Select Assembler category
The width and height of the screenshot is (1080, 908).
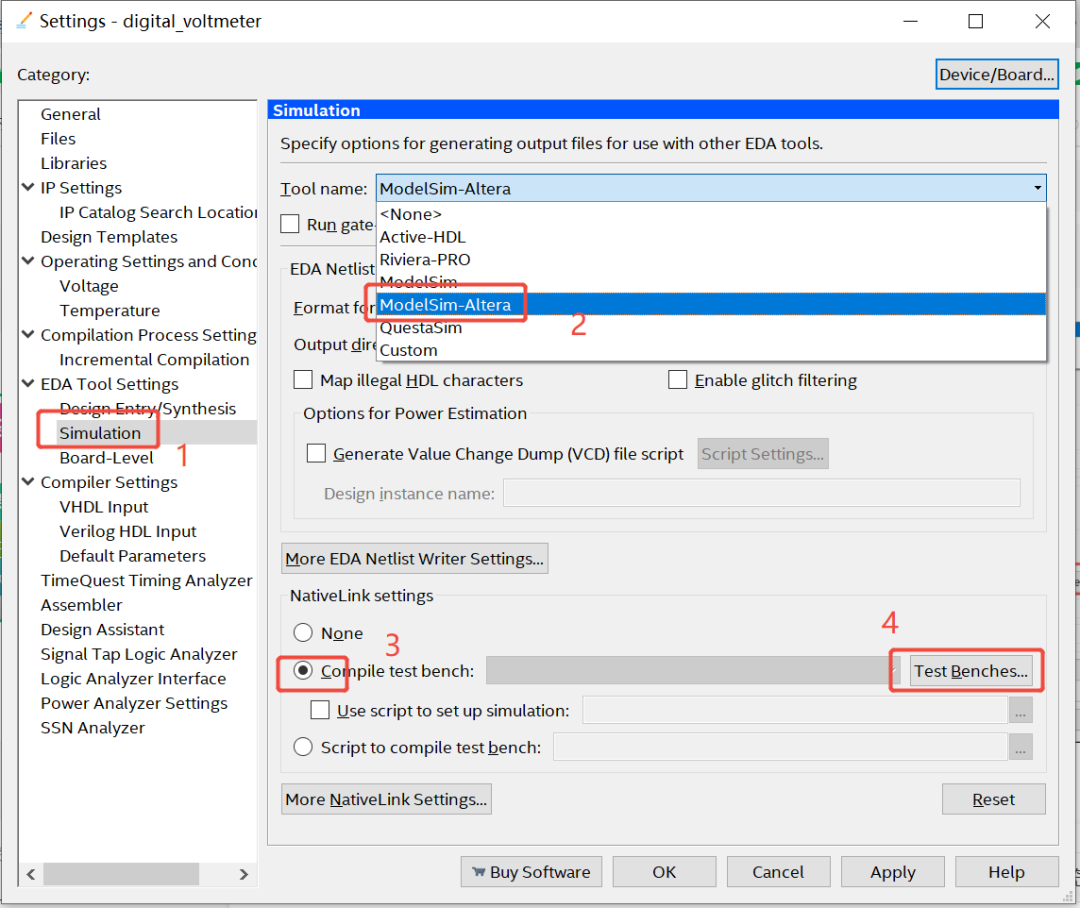(x=81, y=605)
